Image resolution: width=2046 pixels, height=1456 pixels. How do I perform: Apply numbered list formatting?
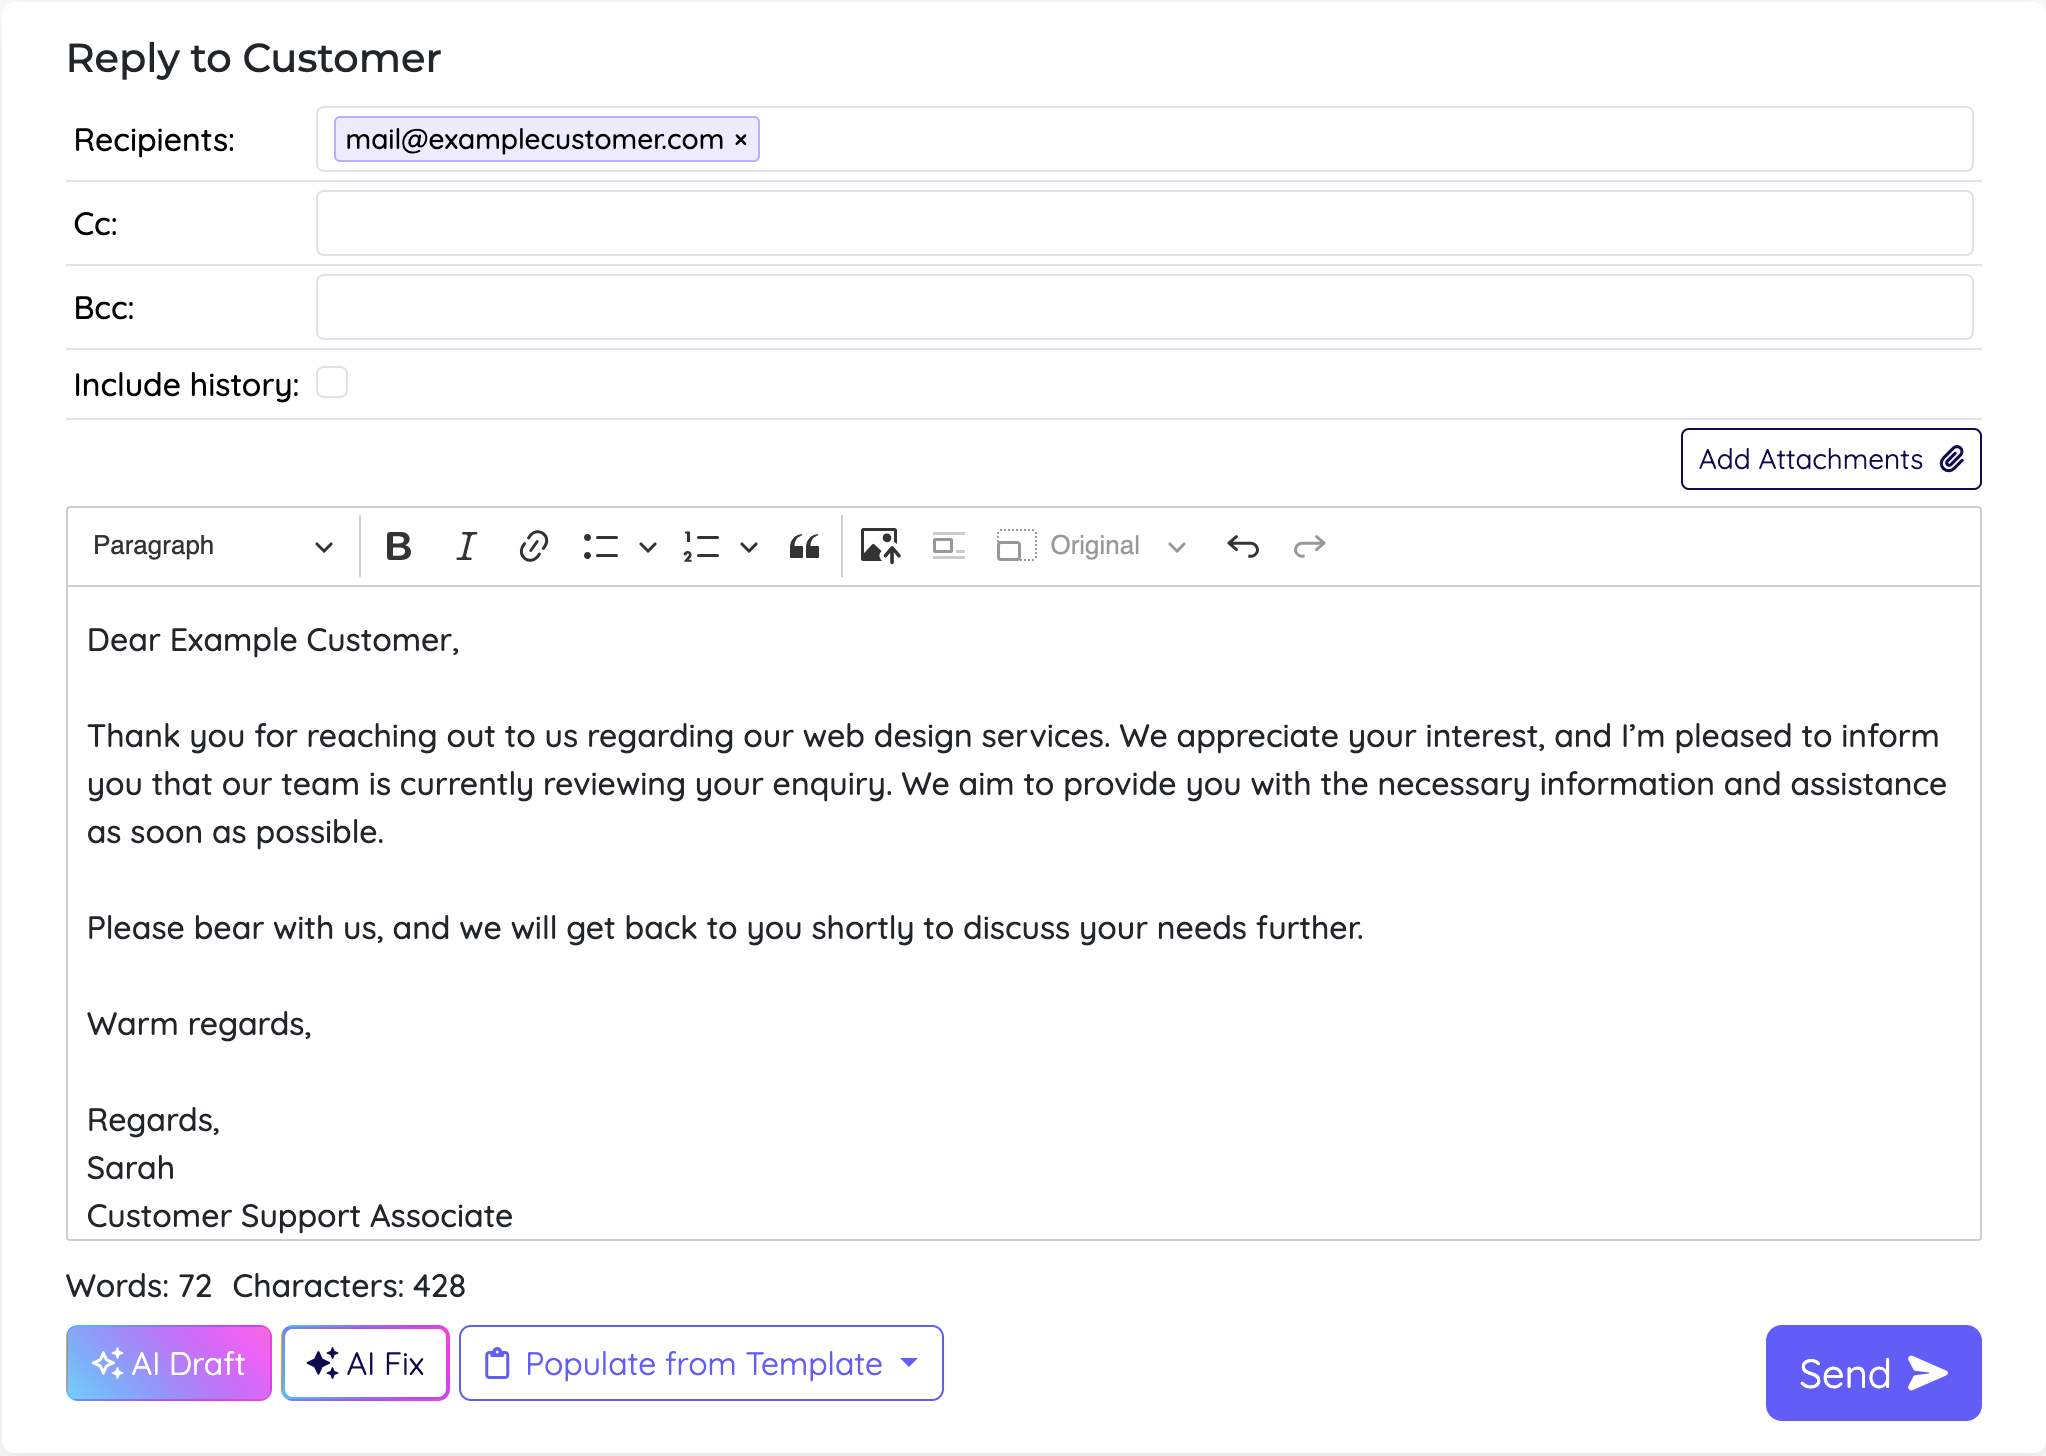[x=702, y=546]
